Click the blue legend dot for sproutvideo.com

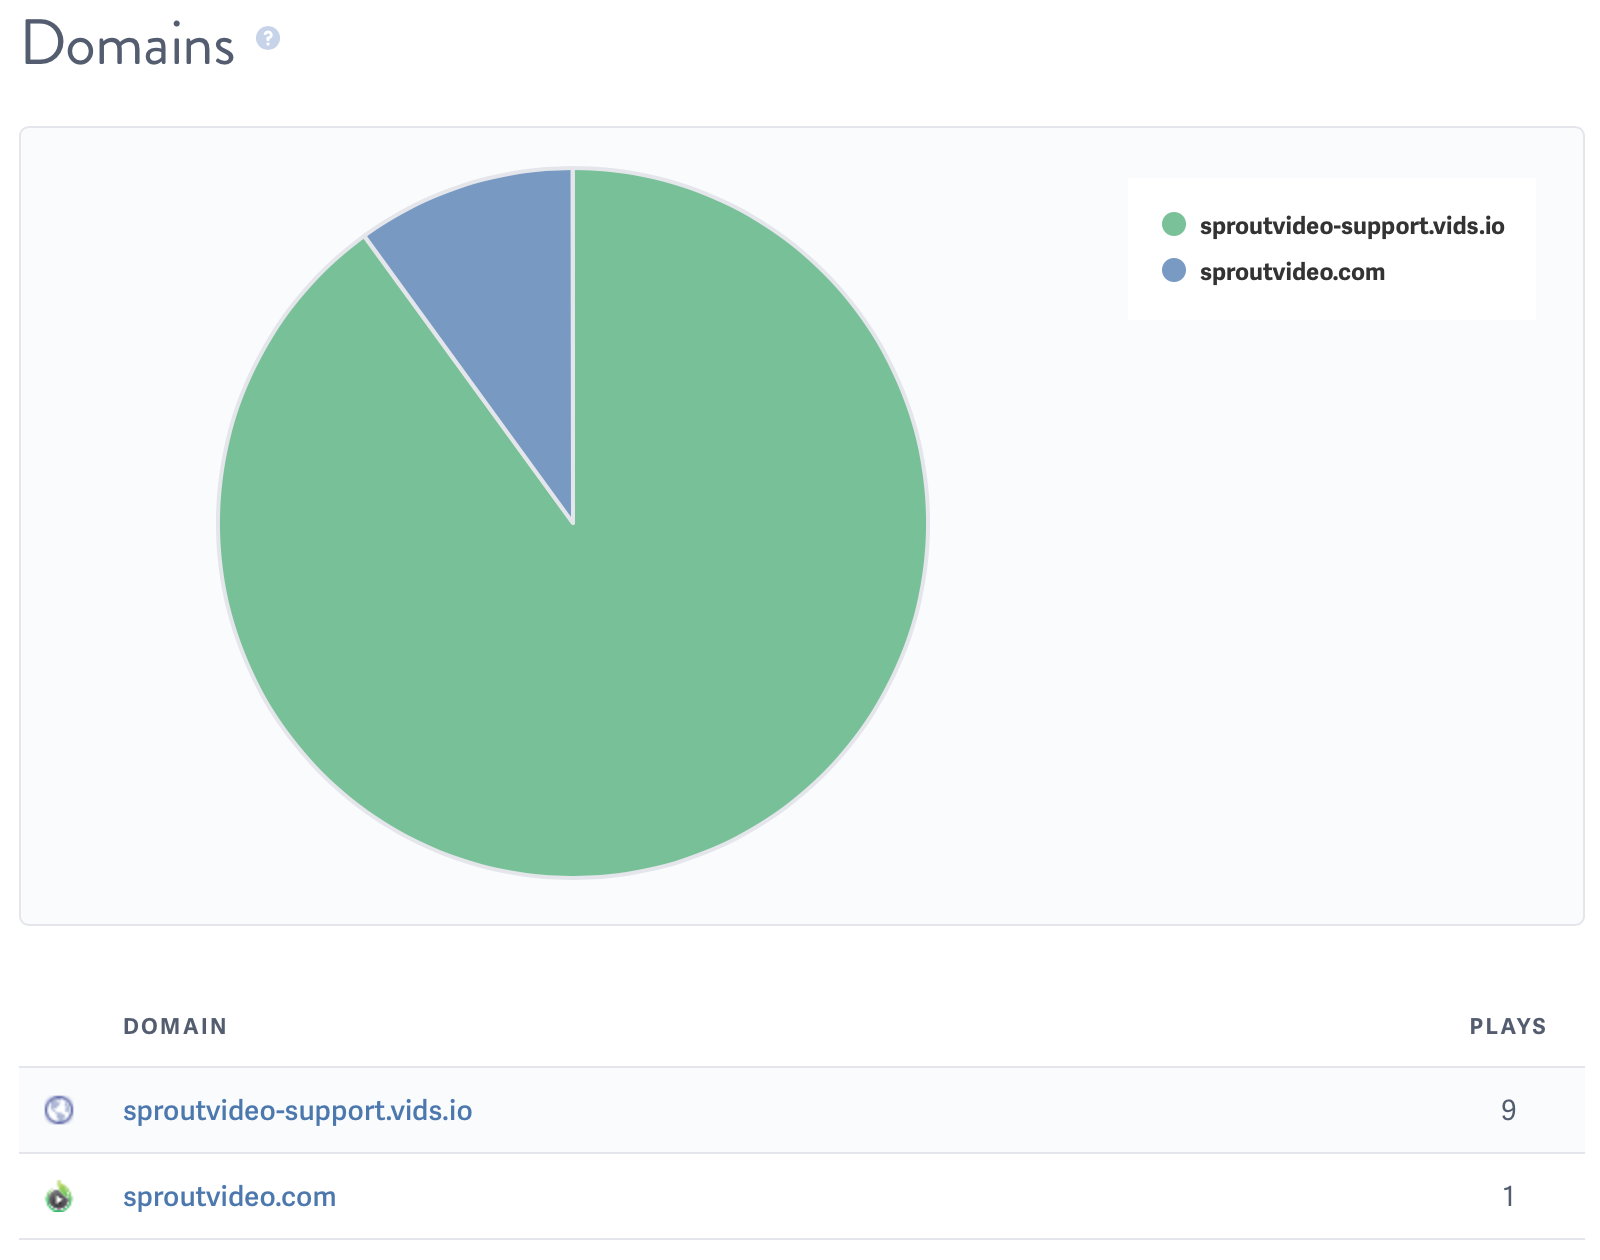click(x=1174, y=271)
